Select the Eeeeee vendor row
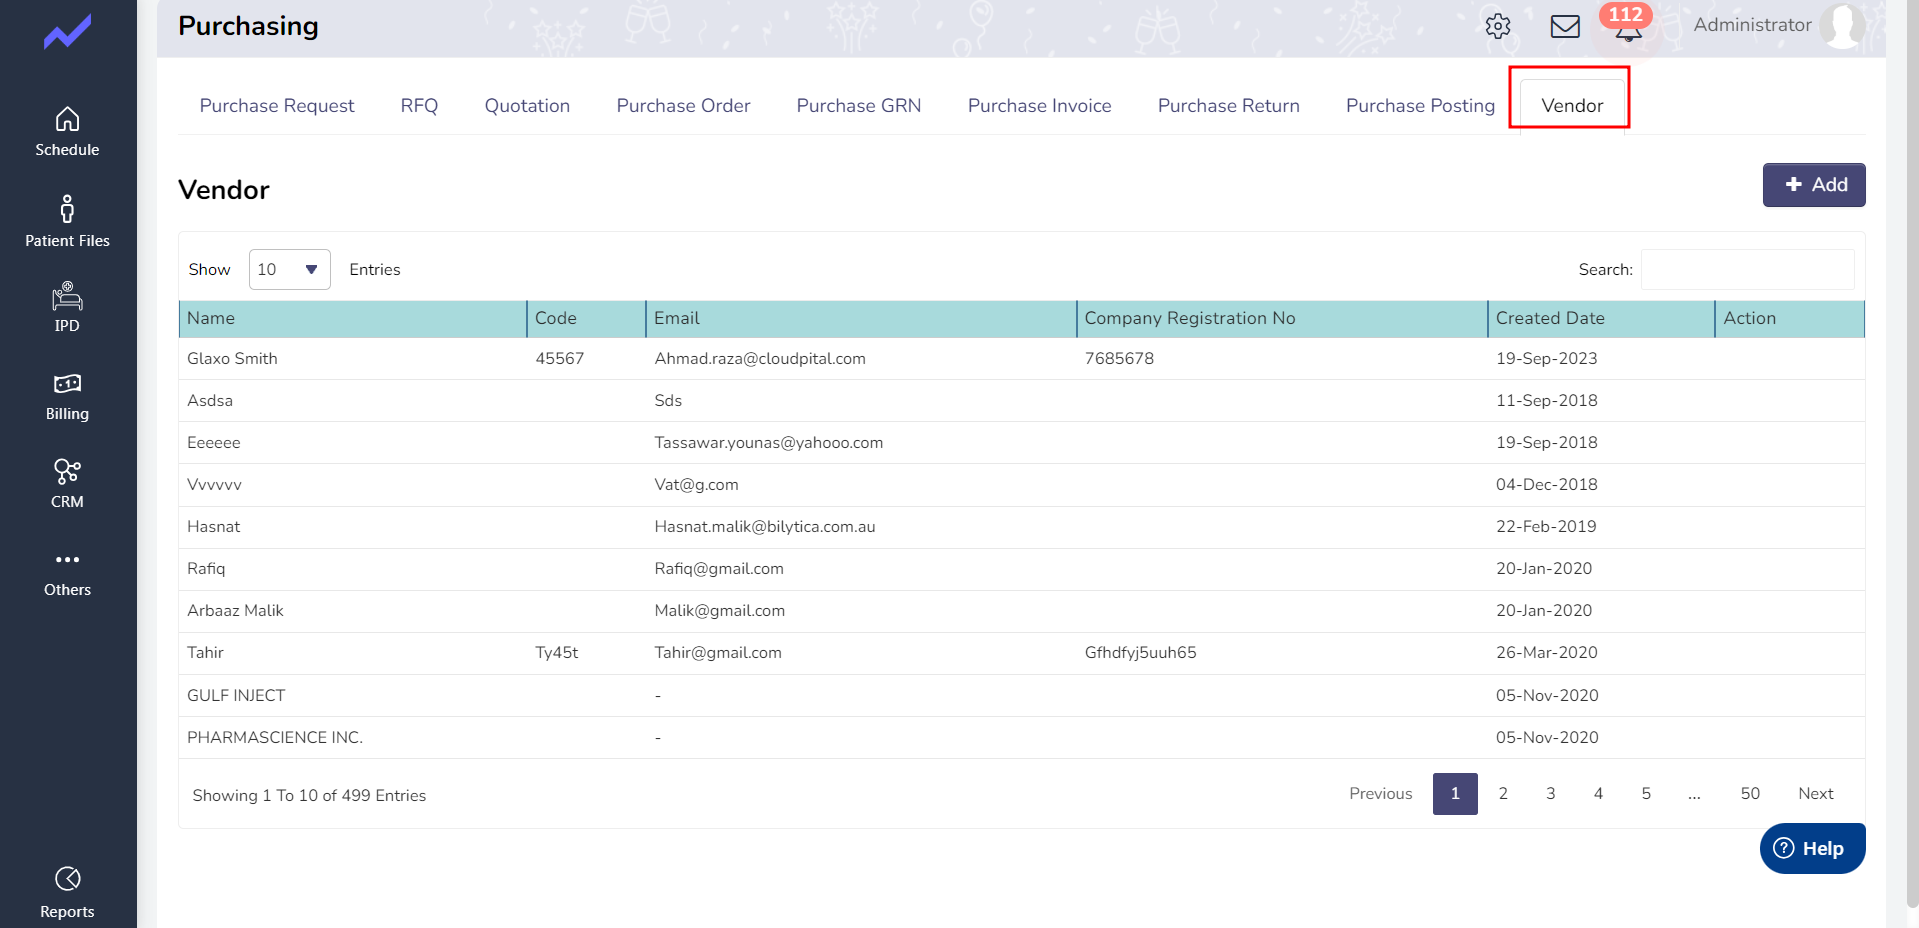This screenshot has width=1919, height=928. tap(1021, 443)
